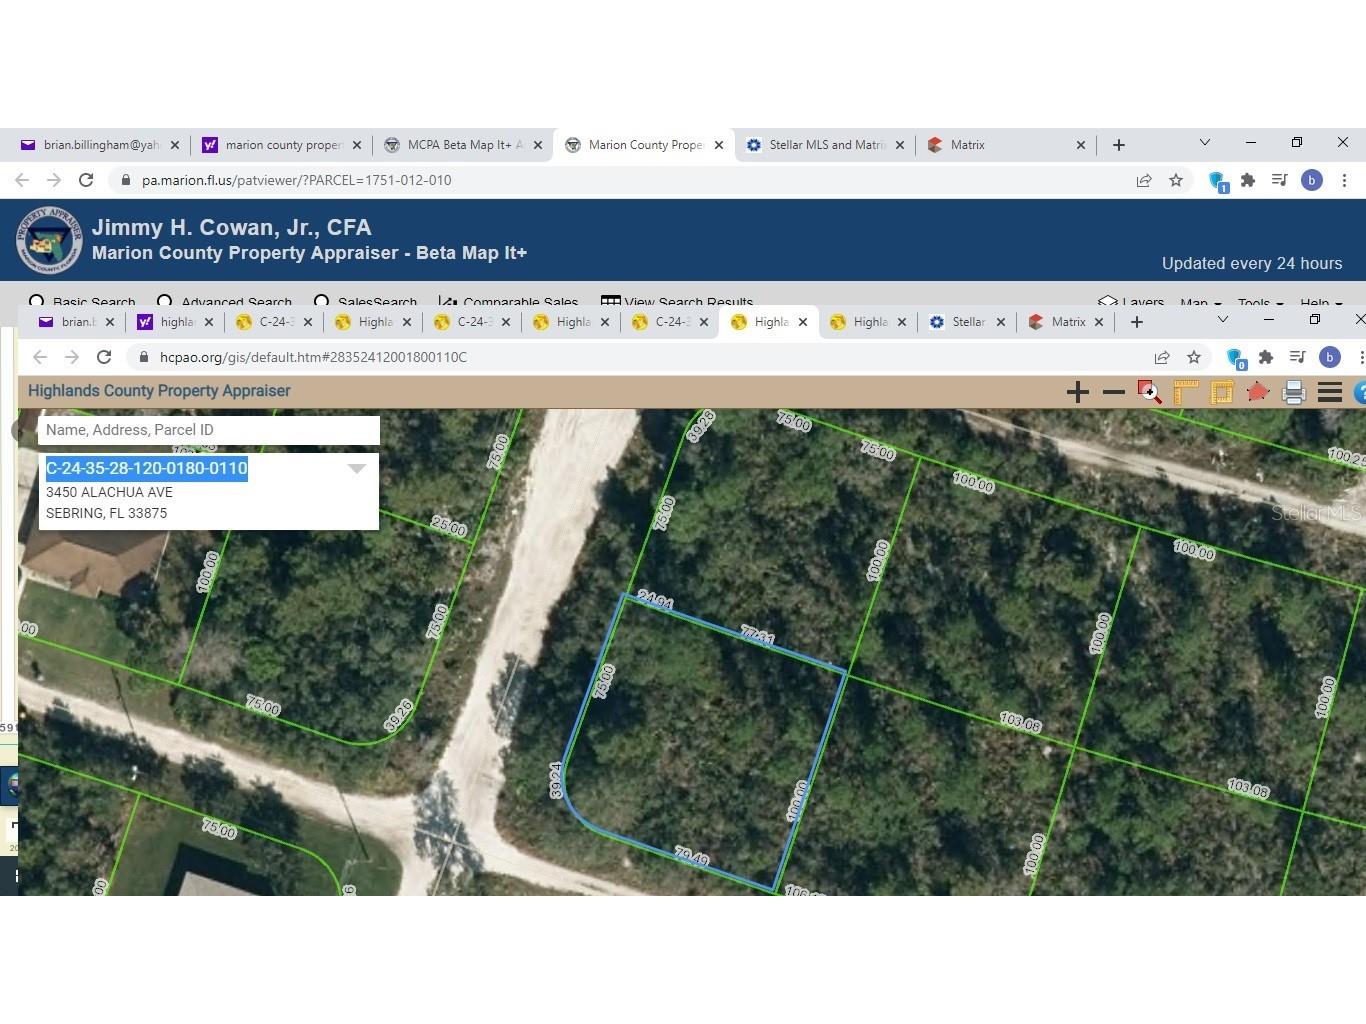
Task: Bookmark the hcpao.org page with star icon
Action: click(x=1193, y=357)
